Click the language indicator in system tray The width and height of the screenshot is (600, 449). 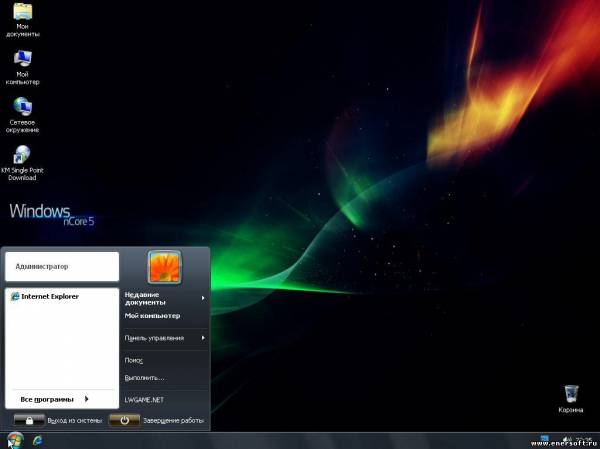[x=544, y=438]
